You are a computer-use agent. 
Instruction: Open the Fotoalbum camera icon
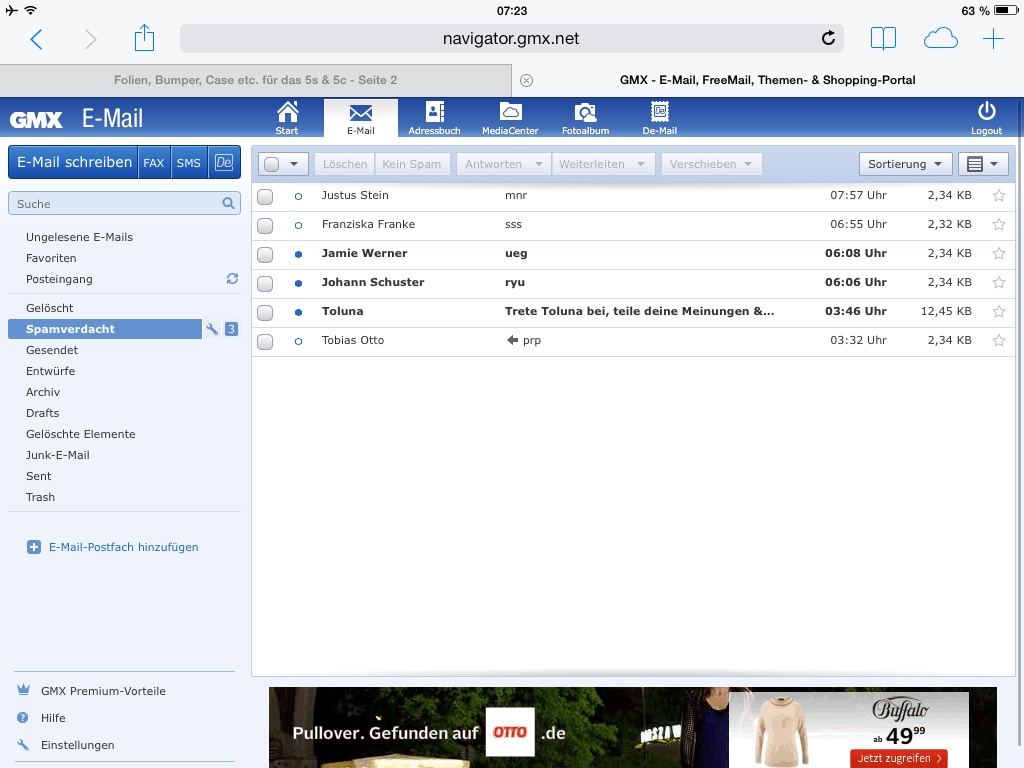point(585,116)
